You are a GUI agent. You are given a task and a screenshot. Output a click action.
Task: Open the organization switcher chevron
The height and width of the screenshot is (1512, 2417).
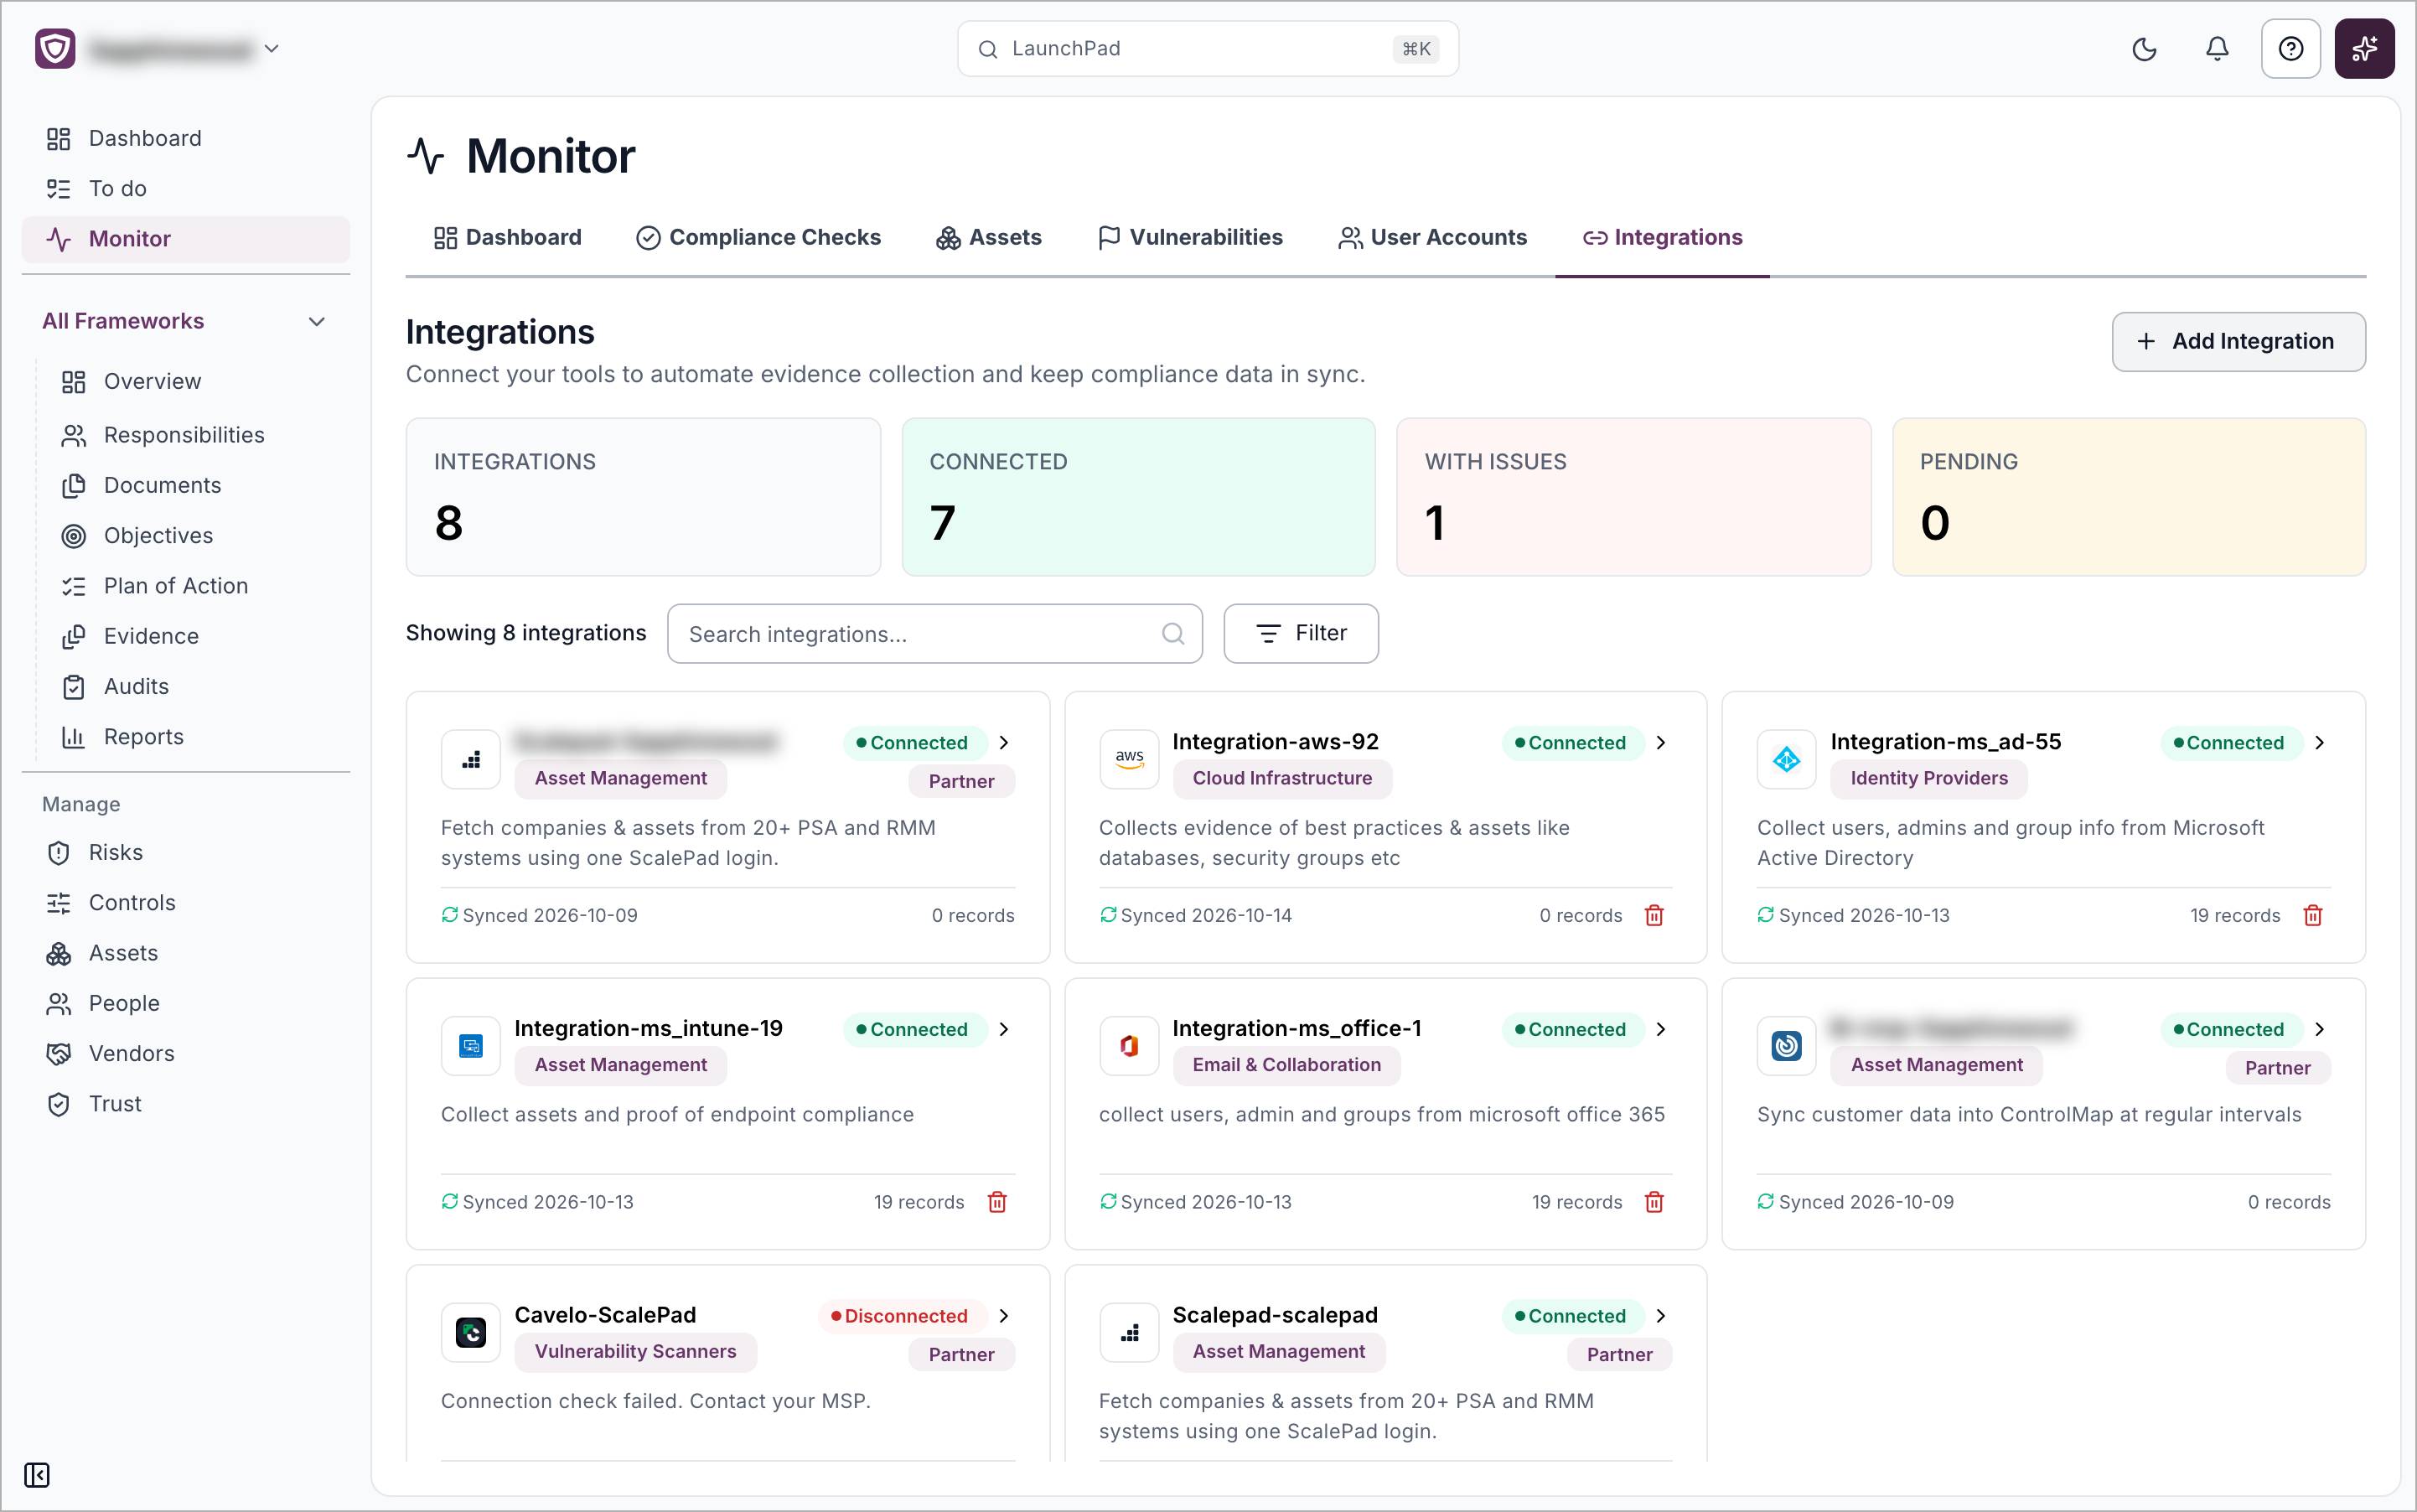click(271, 48)
